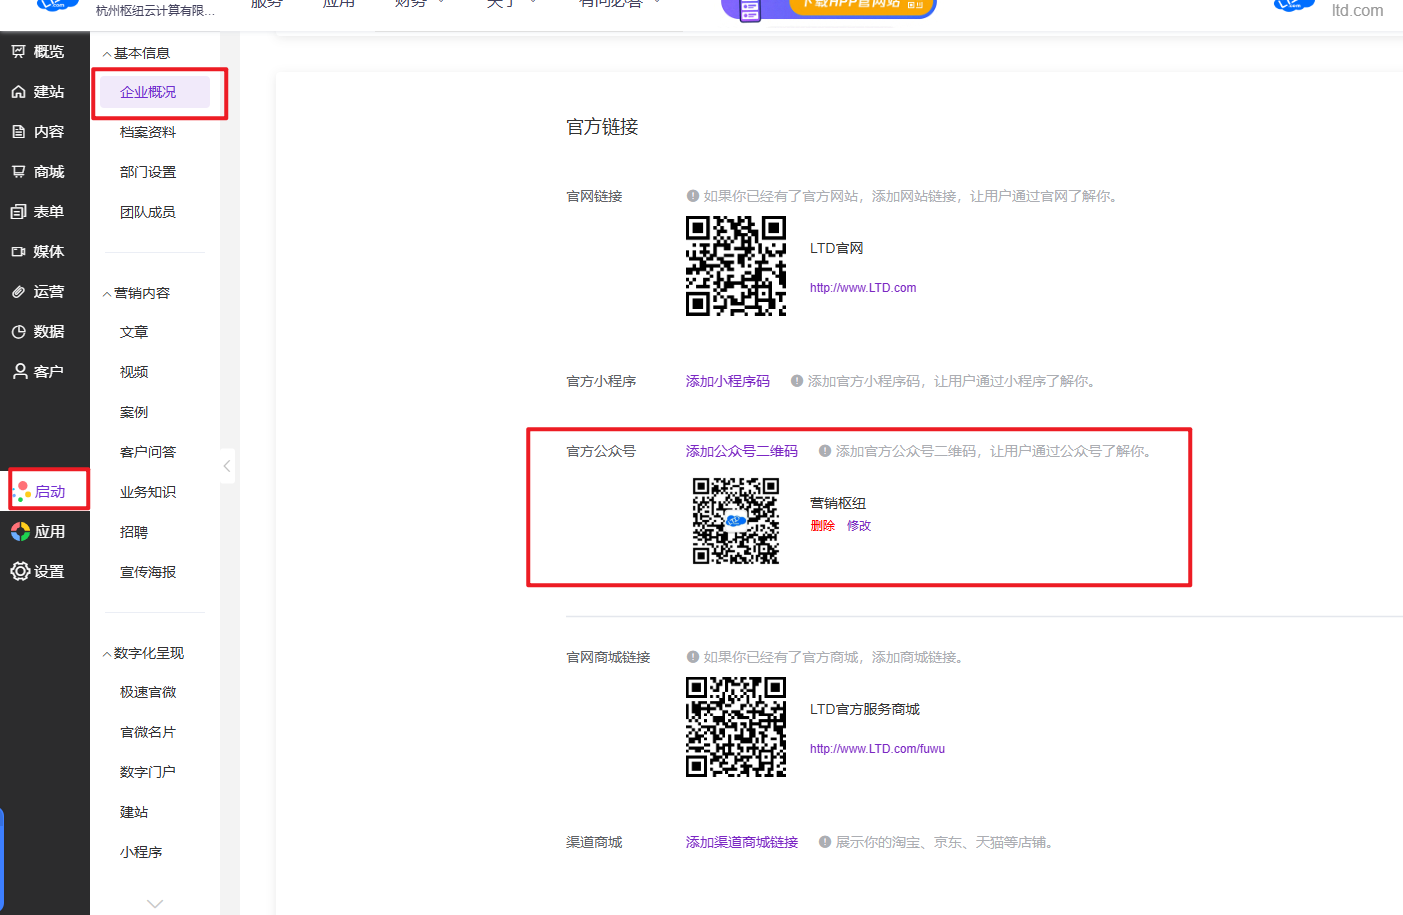Click 修改 to edit 营销枢纽
Screen dimensions: 1403x915
859,525
